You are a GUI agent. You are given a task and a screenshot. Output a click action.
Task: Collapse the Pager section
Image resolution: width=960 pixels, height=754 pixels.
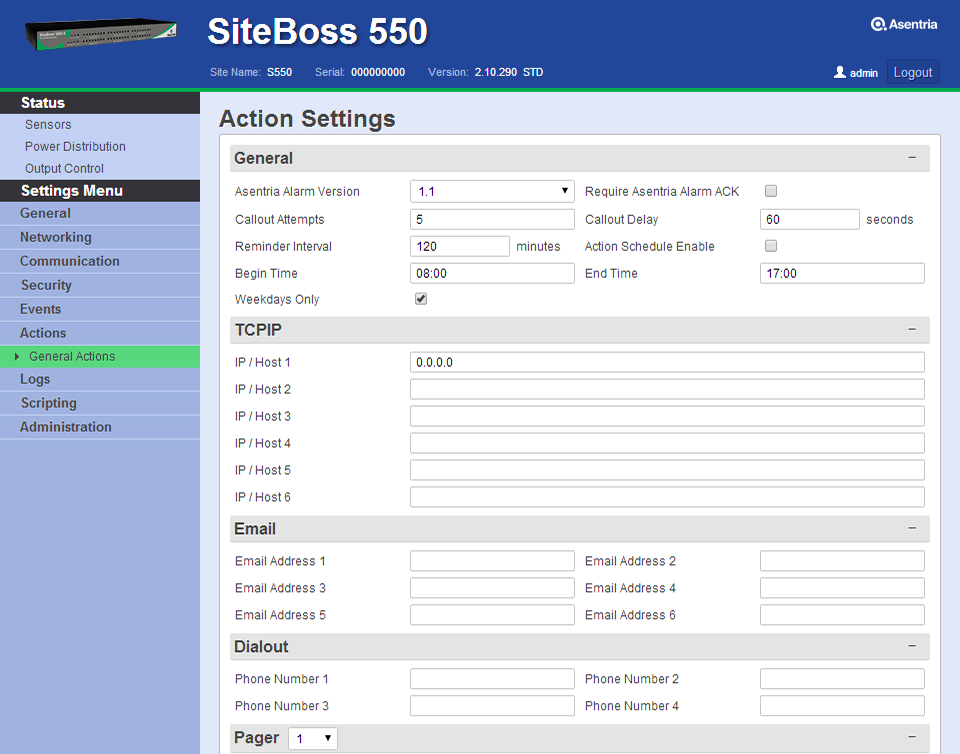click(912, 737)
